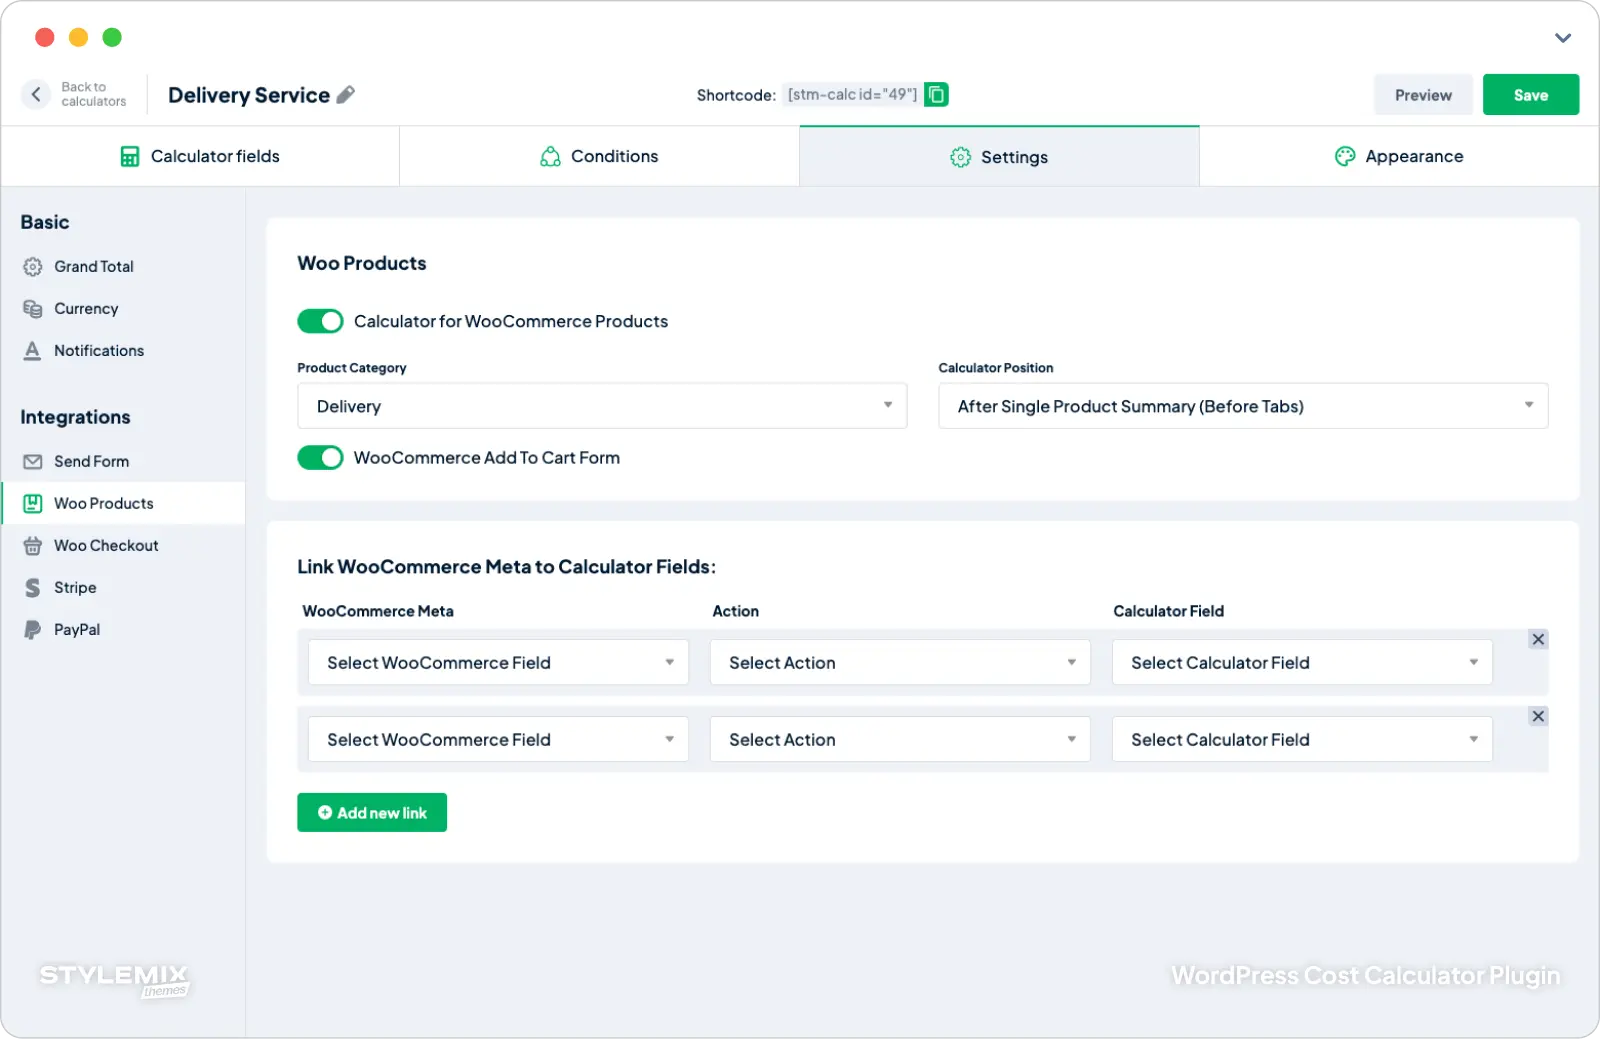Click the Add new link button
1600x1039 pixels.
coord(371,812)
